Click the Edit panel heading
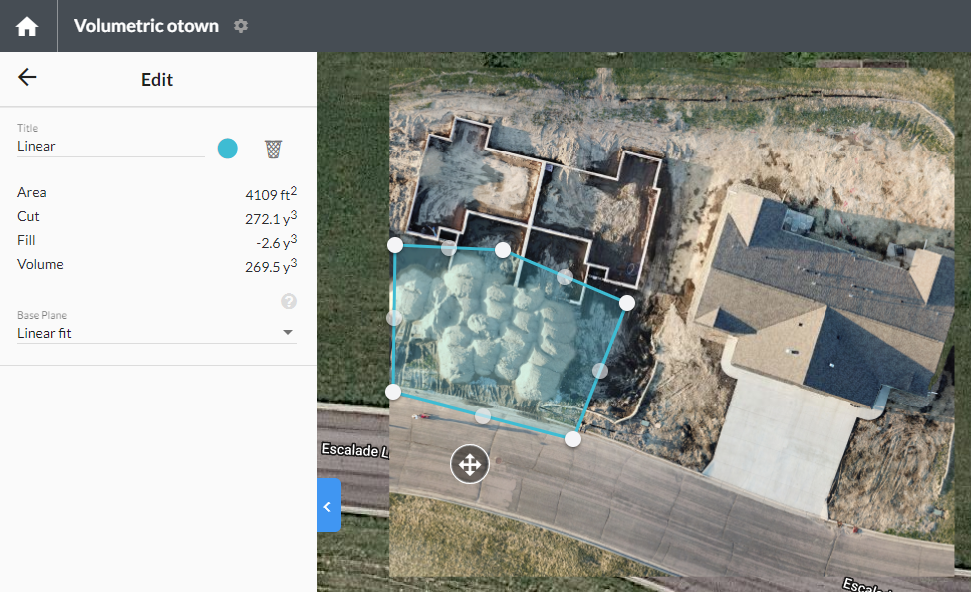971x592 pixels. coord(157,80)
